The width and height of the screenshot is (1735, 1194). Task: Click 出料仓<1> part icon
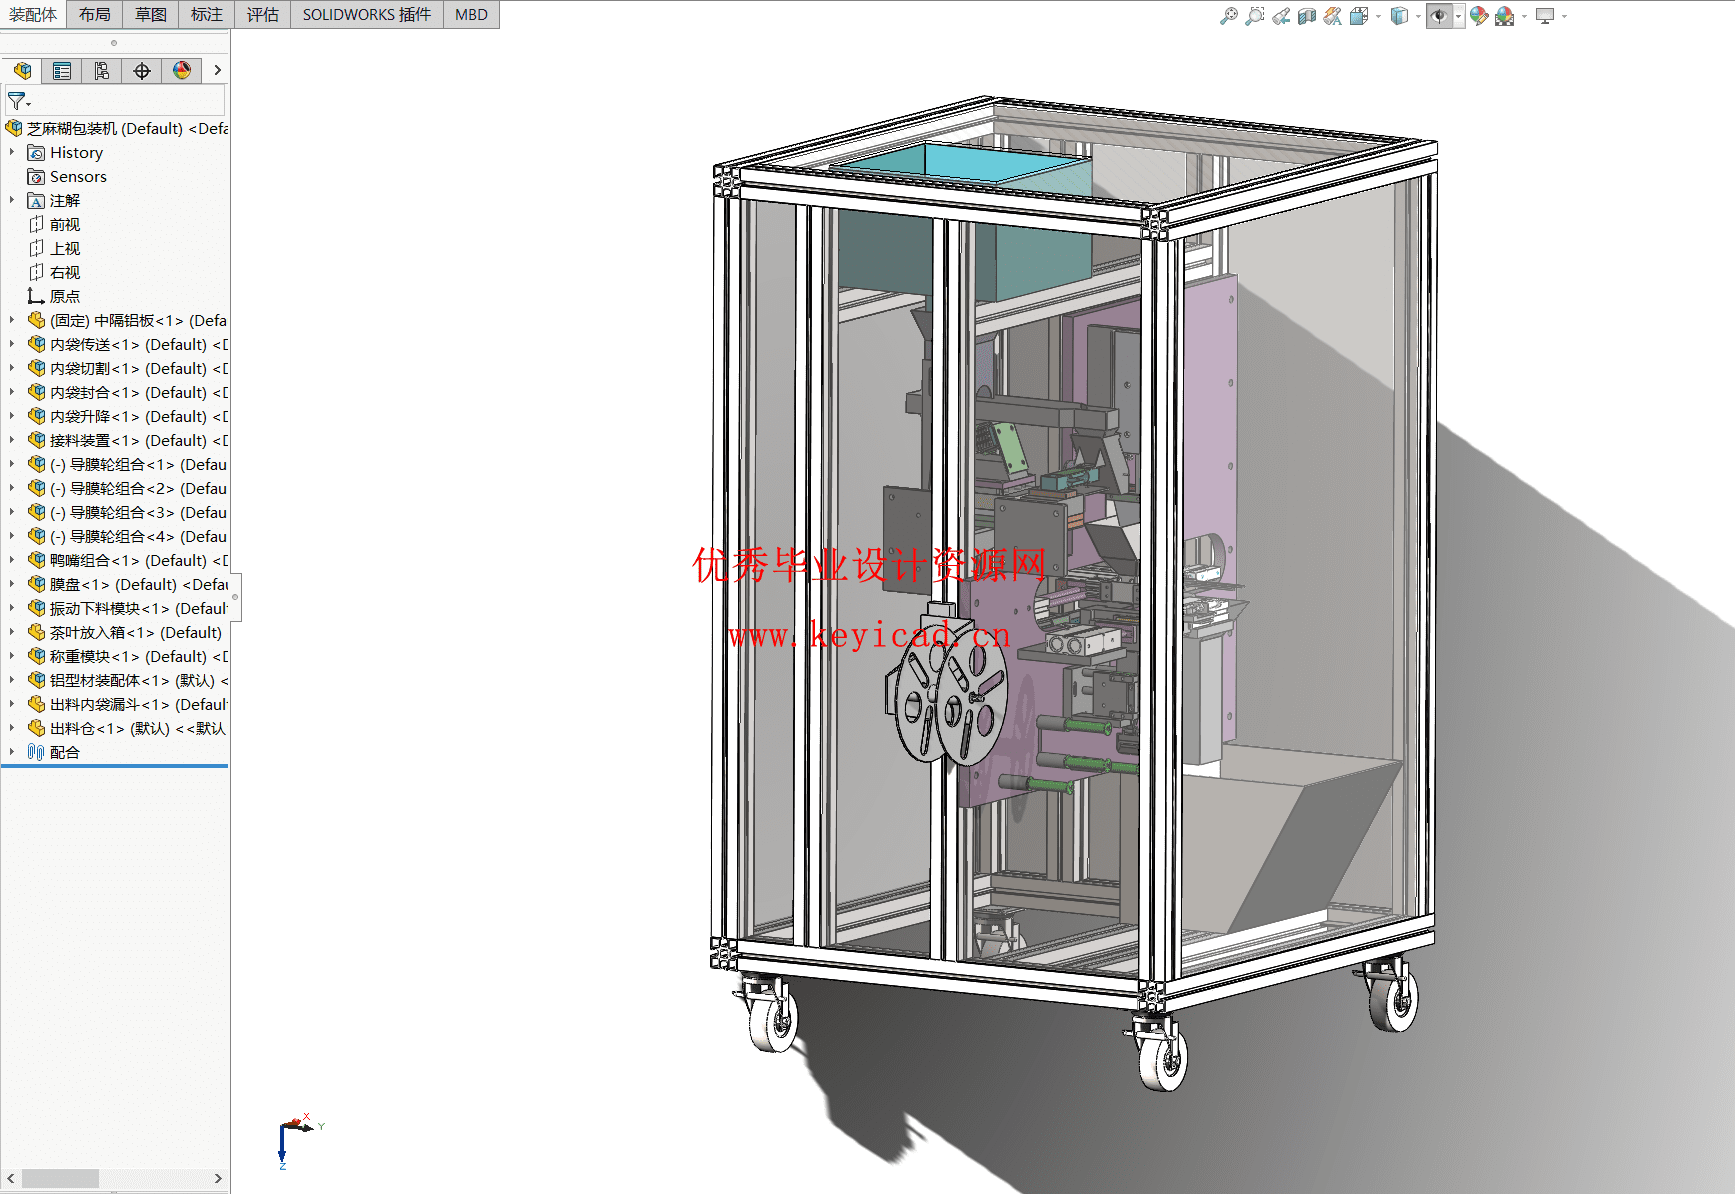click(x=36, y=728)
